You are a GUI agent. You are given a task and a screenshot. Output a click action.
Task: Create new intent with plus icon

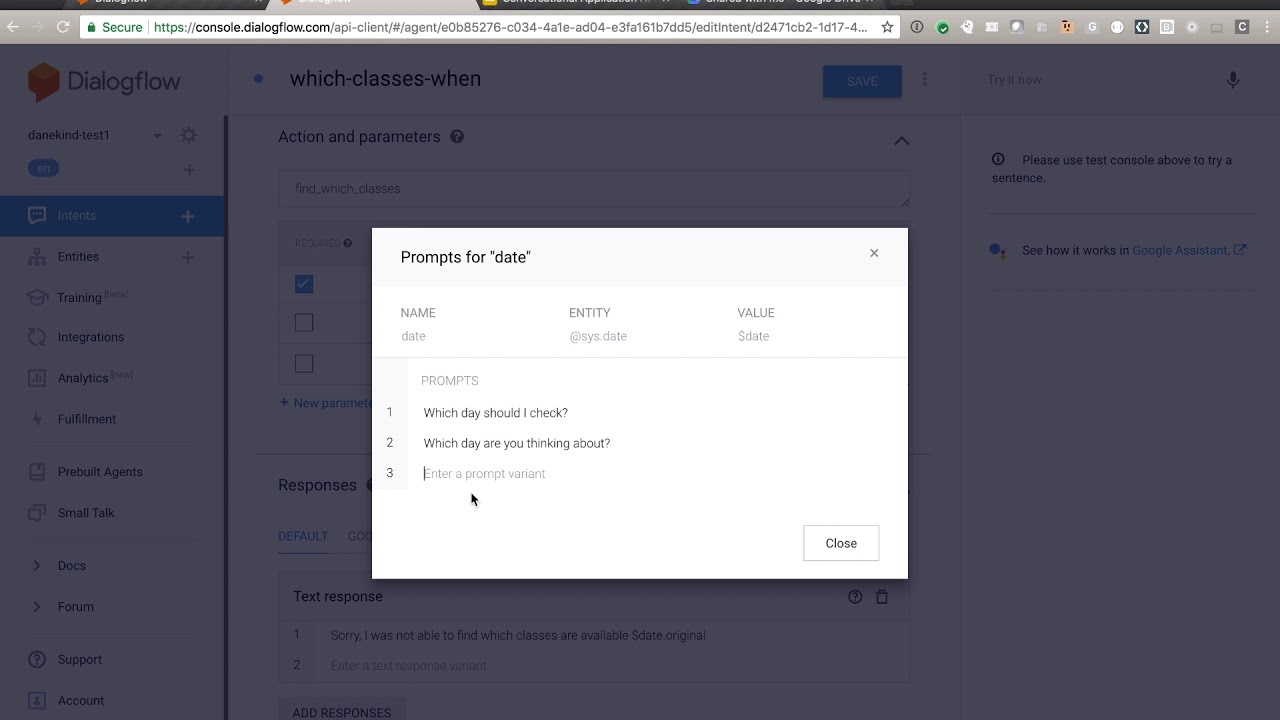[x=188, y=216]
